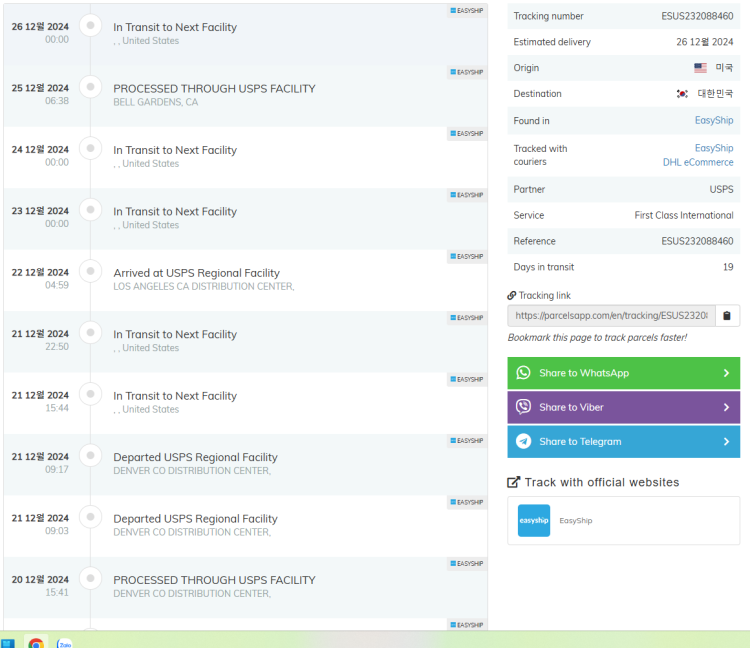Click the Easyship badge on Bell Gardens event
Image resolution: width=750 pixels, height=648 pixels.
(467, 72)
